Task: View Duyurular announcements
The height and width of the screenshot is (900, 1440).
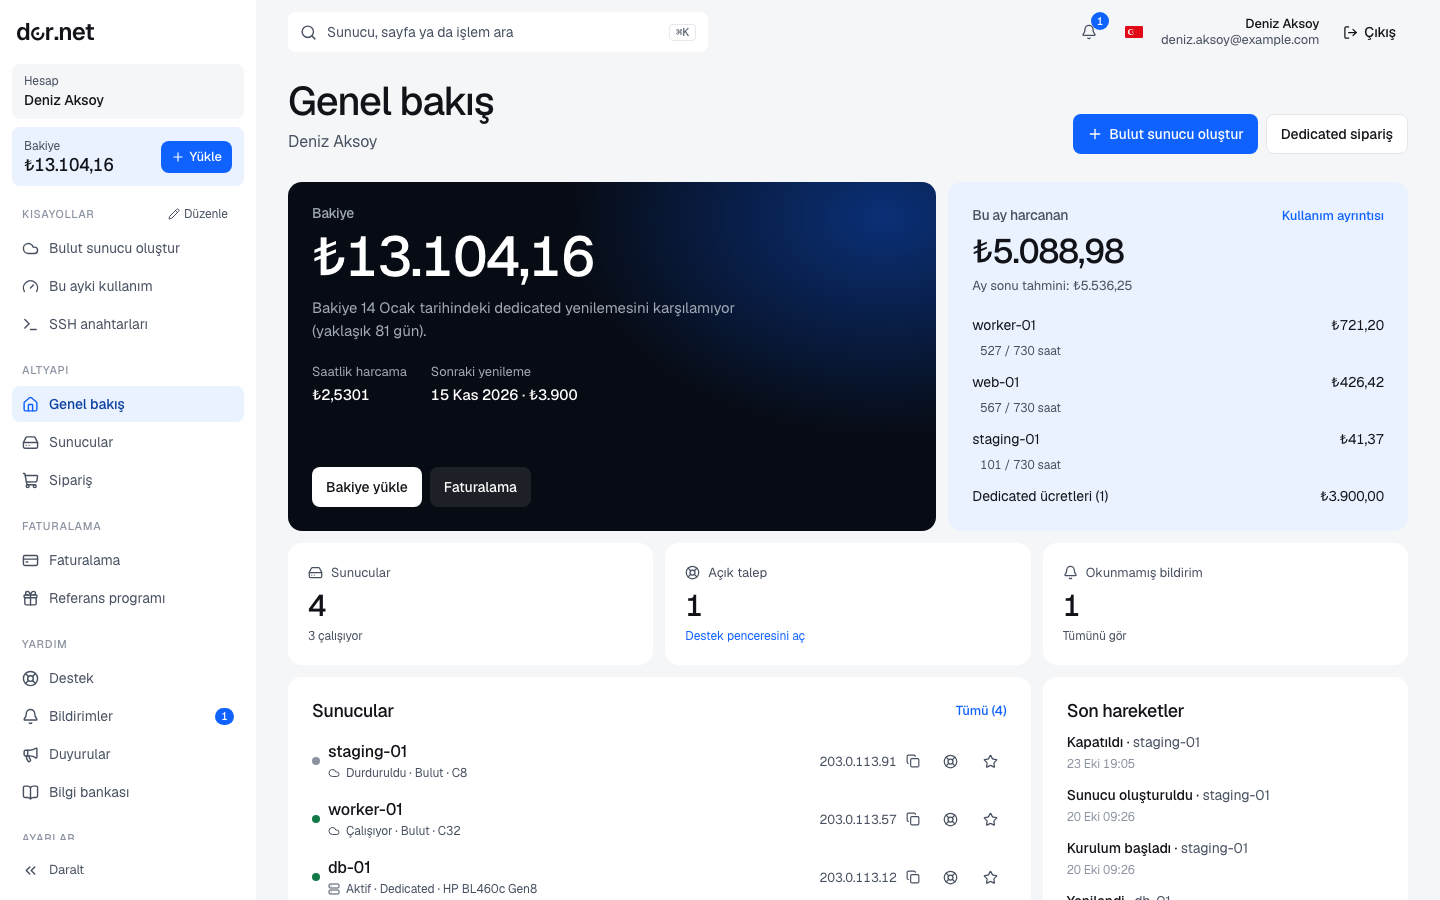Action: coord(128,754)
